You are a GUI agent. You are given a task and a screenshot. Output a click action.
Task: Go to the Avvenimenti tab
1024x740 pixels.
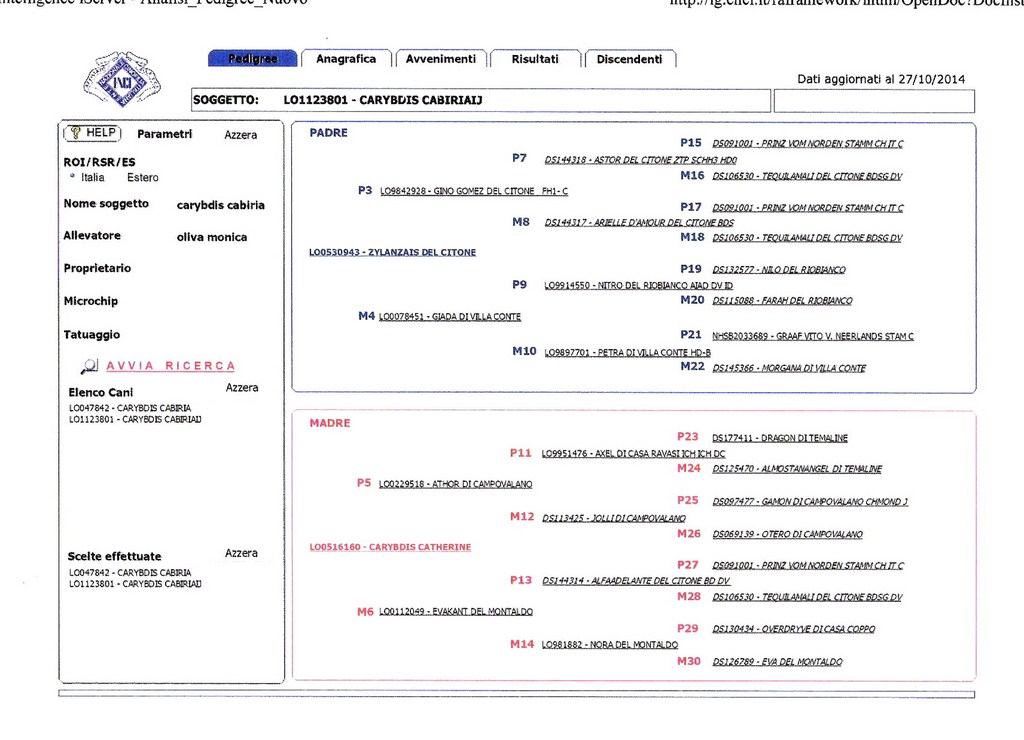tap(441, 59)
